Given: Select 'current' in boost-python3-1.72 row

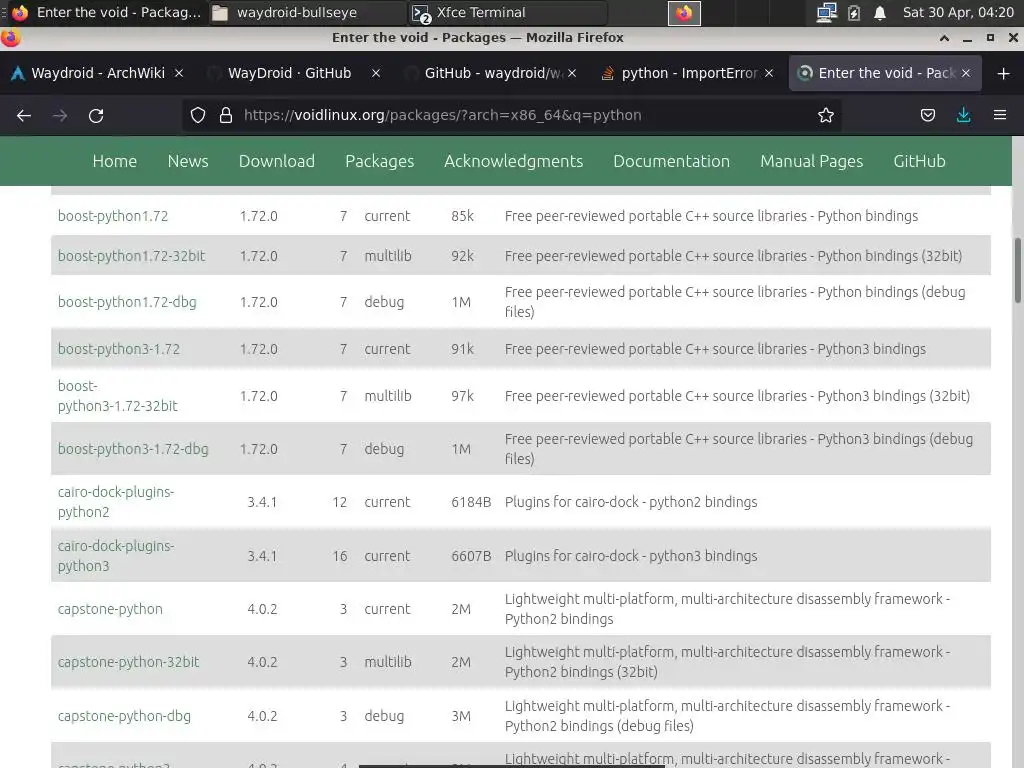Looking at the screenshot, I should click(x=387, y=349).
